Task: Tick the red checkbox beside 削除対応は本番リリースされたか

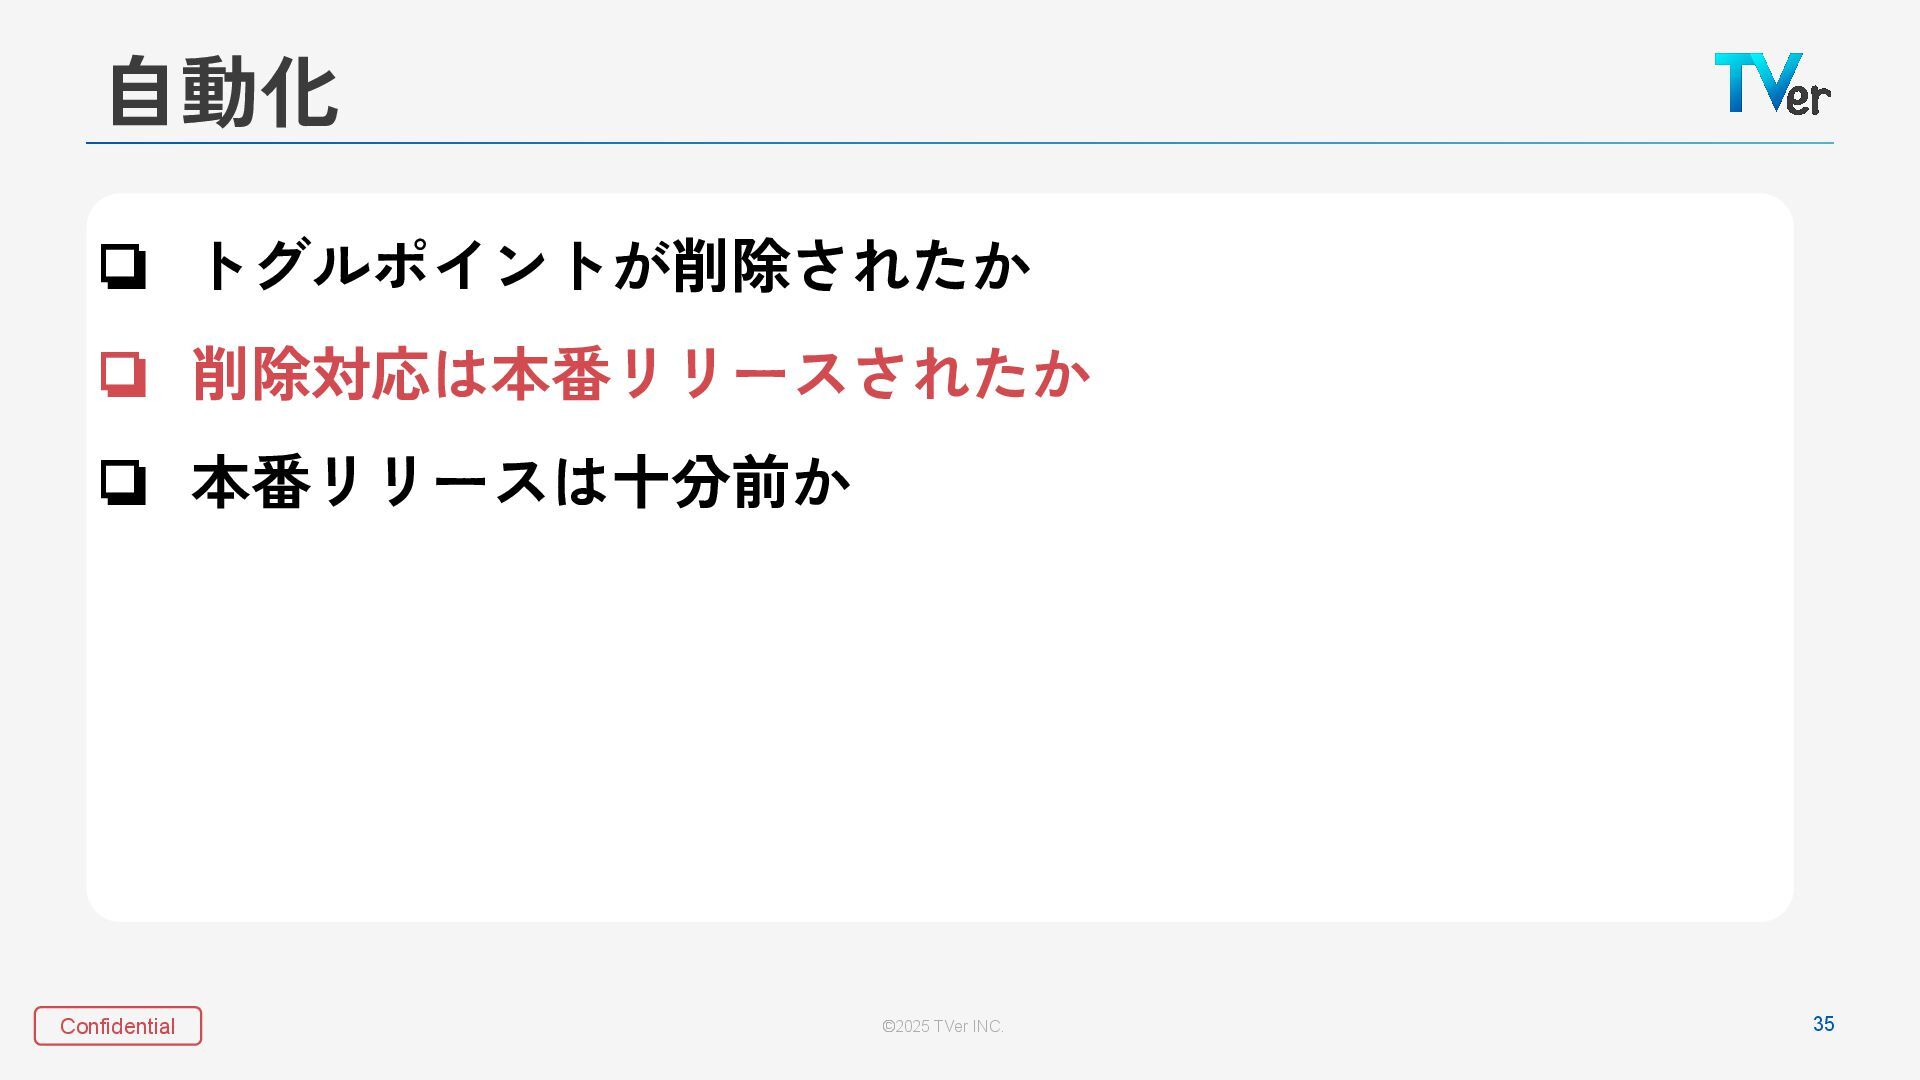Action: [123, 375]
